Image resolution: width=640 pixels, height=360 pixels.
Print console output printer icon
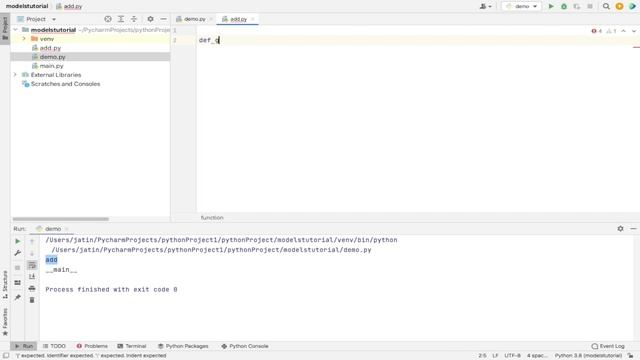click(32, 289)
